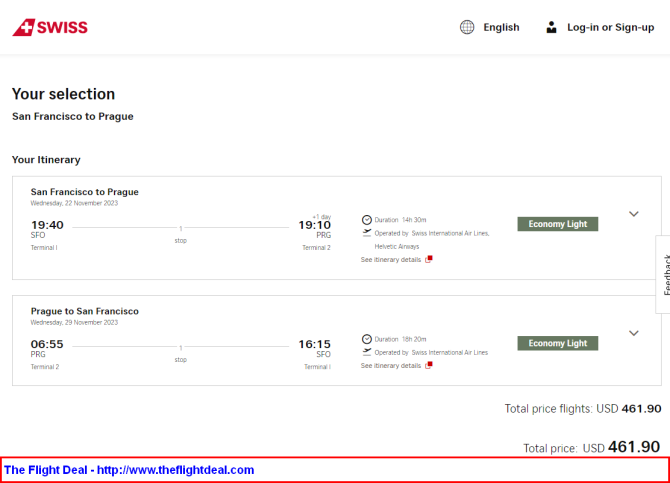
Task: Click Terminal 2 under outbound PRG arrival
Action: point(316,247)
